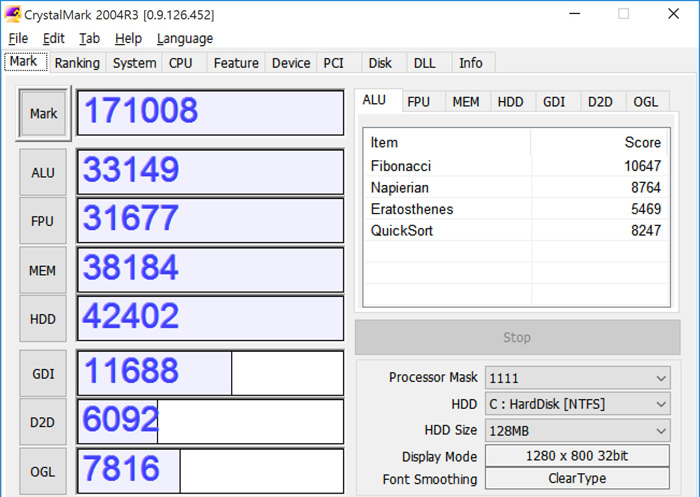Switch to the System tab

pyautogui.click(x=134, y=63)
